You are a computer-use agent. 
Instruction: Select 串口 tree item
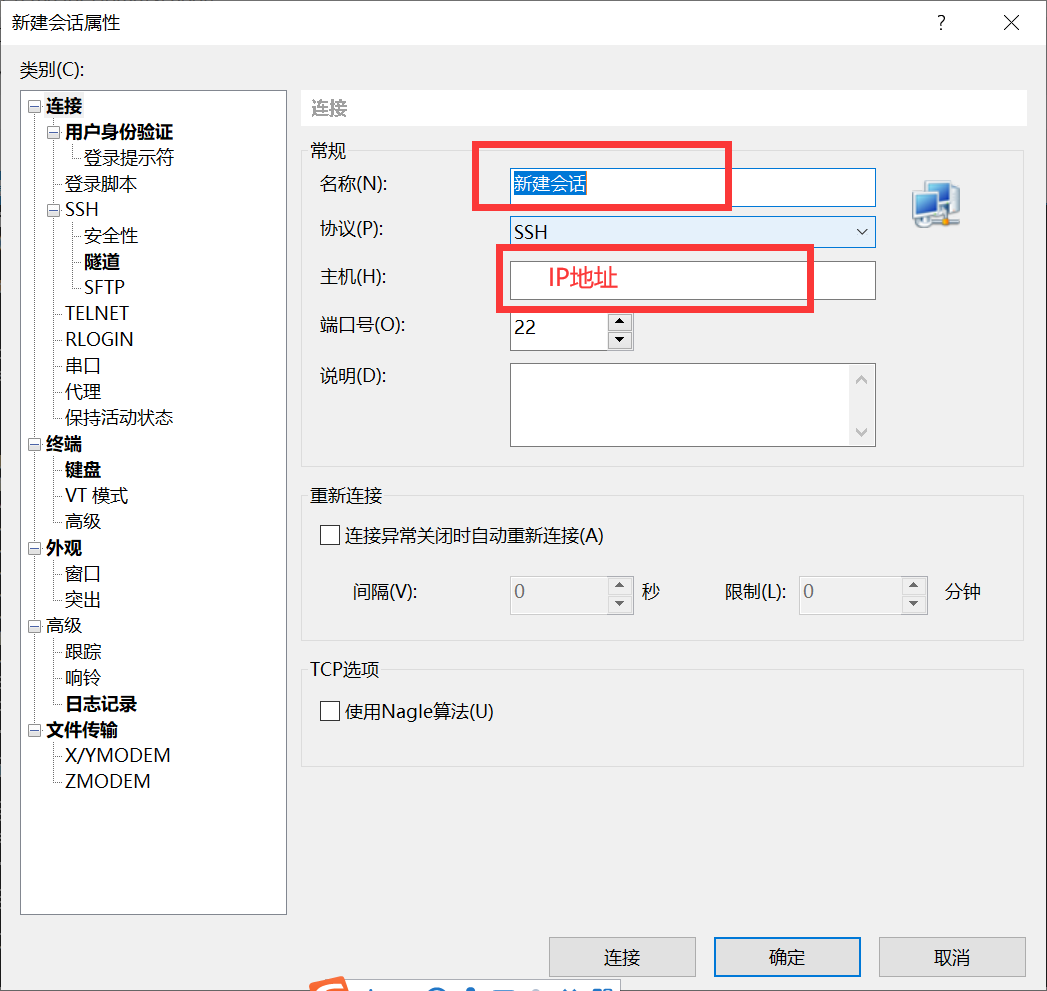pos(83,366)
